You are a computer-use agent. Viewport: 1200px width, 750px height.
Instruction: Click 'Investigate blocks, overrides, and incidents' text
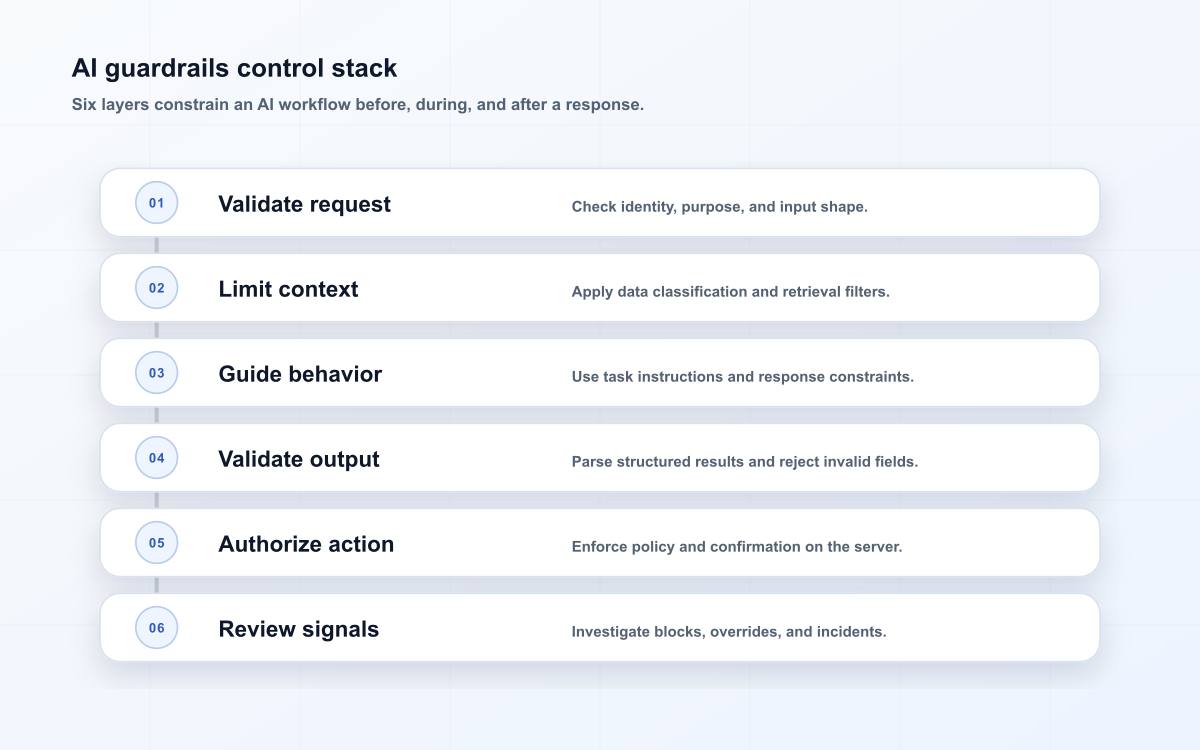click(729, 632)
